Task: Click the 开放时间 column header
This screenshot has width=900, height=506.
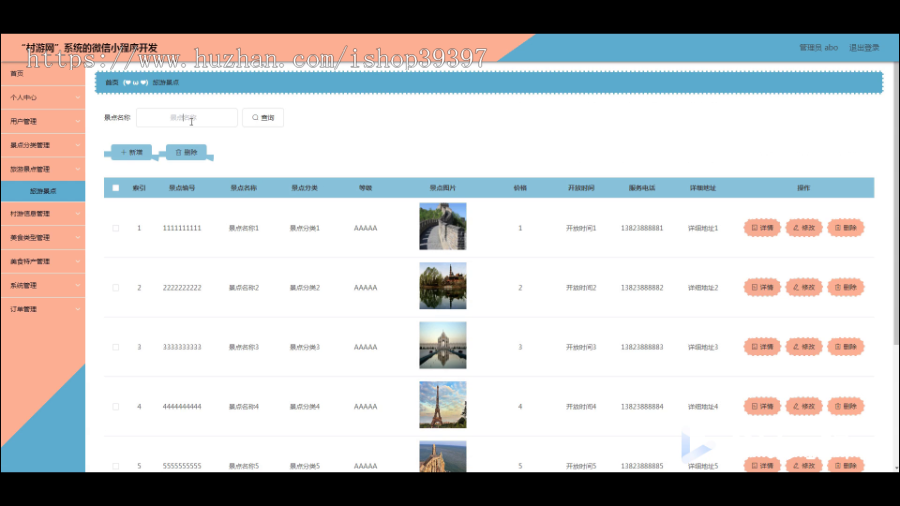Action: tap(581, 188)
